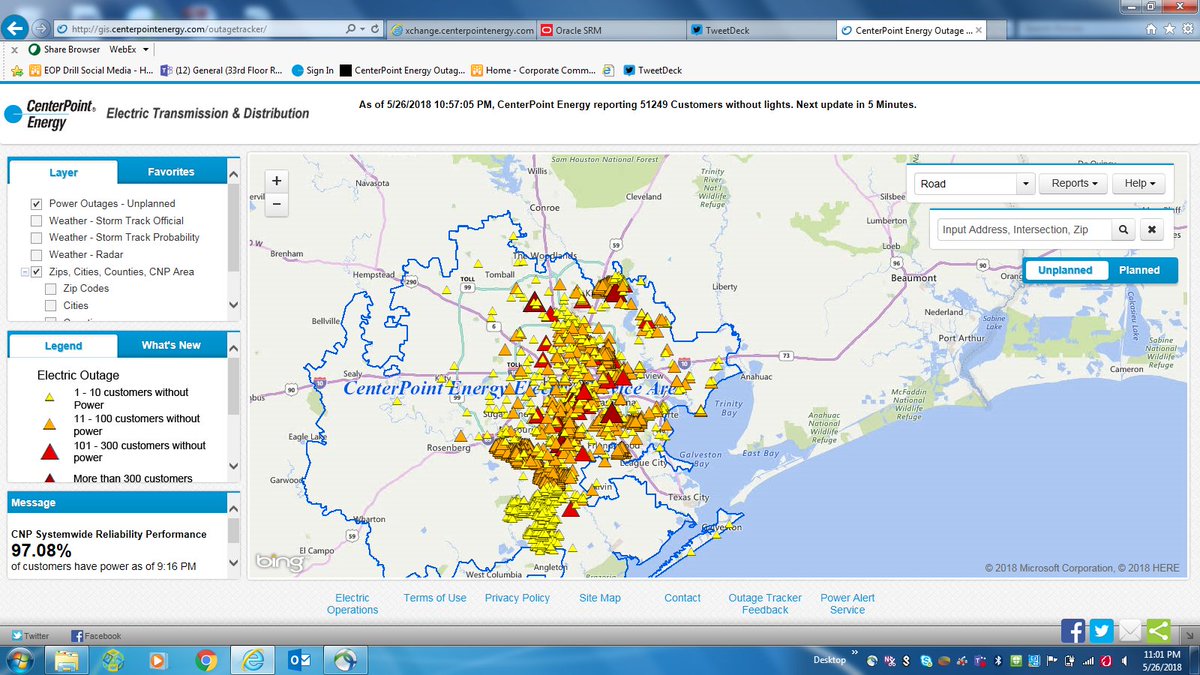Launch Google Chrome from the taskbar
Screen dimensions: 1200x675
coord(206,660)
